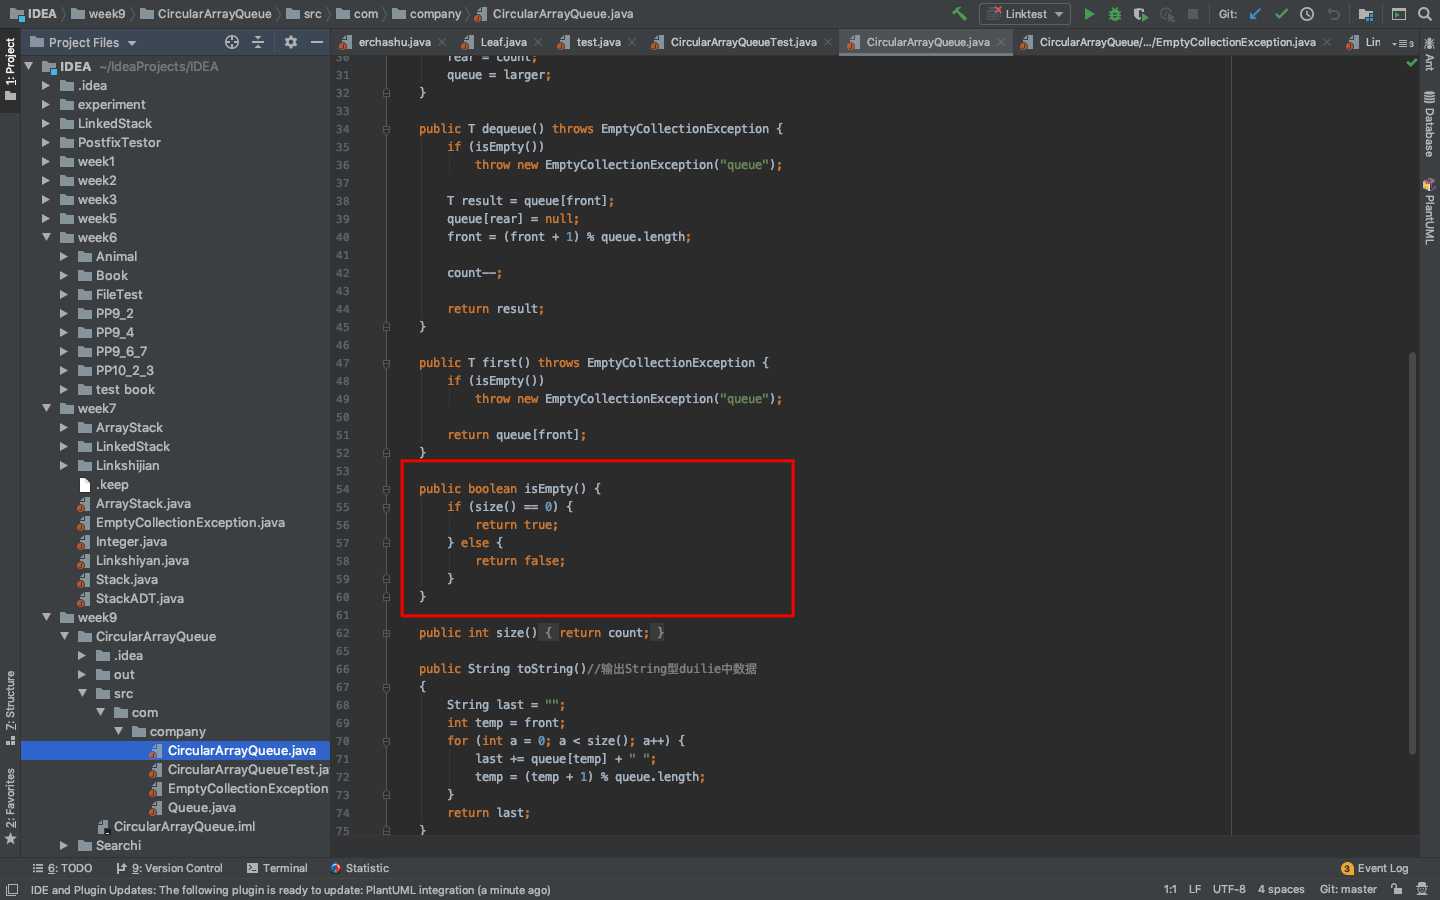
Task: Build project with hammer icon
Action: click(959, 14)
